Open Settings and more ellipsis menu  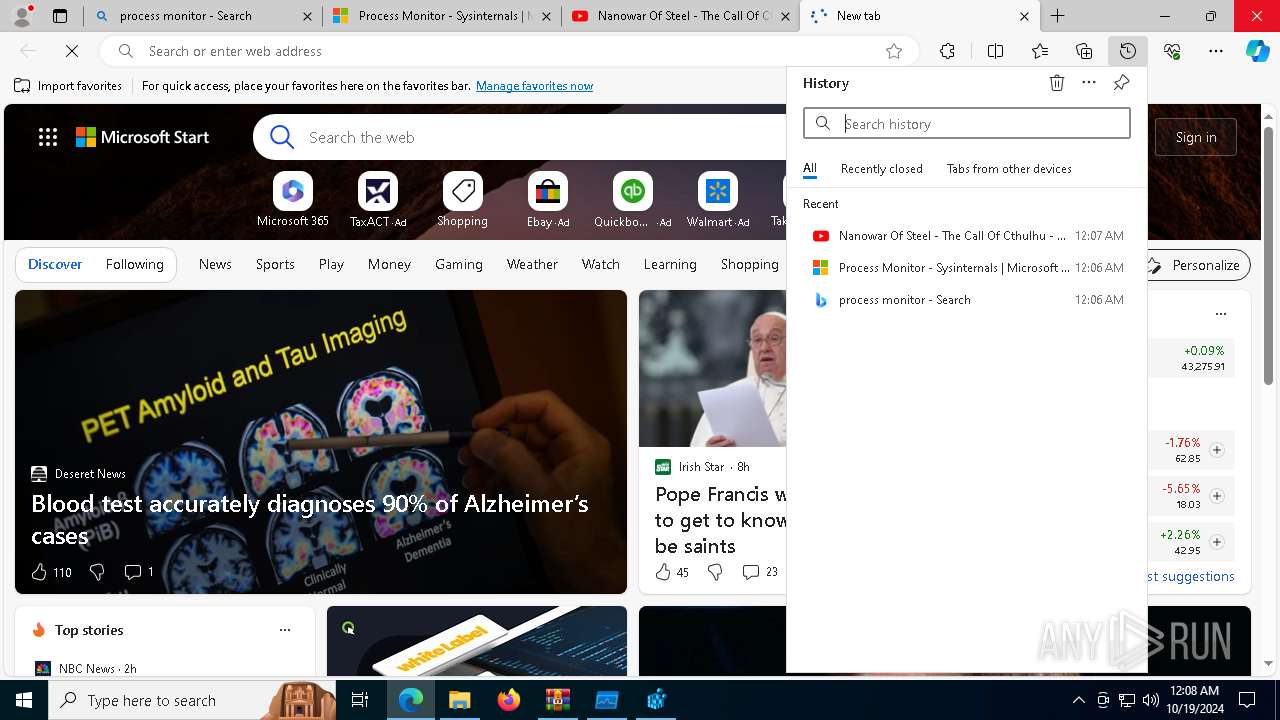pos(1216,51)
